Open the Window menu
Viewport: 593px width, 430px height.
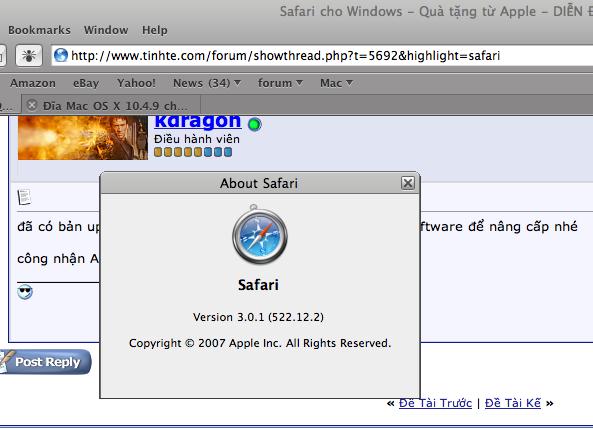click(106, 30)
